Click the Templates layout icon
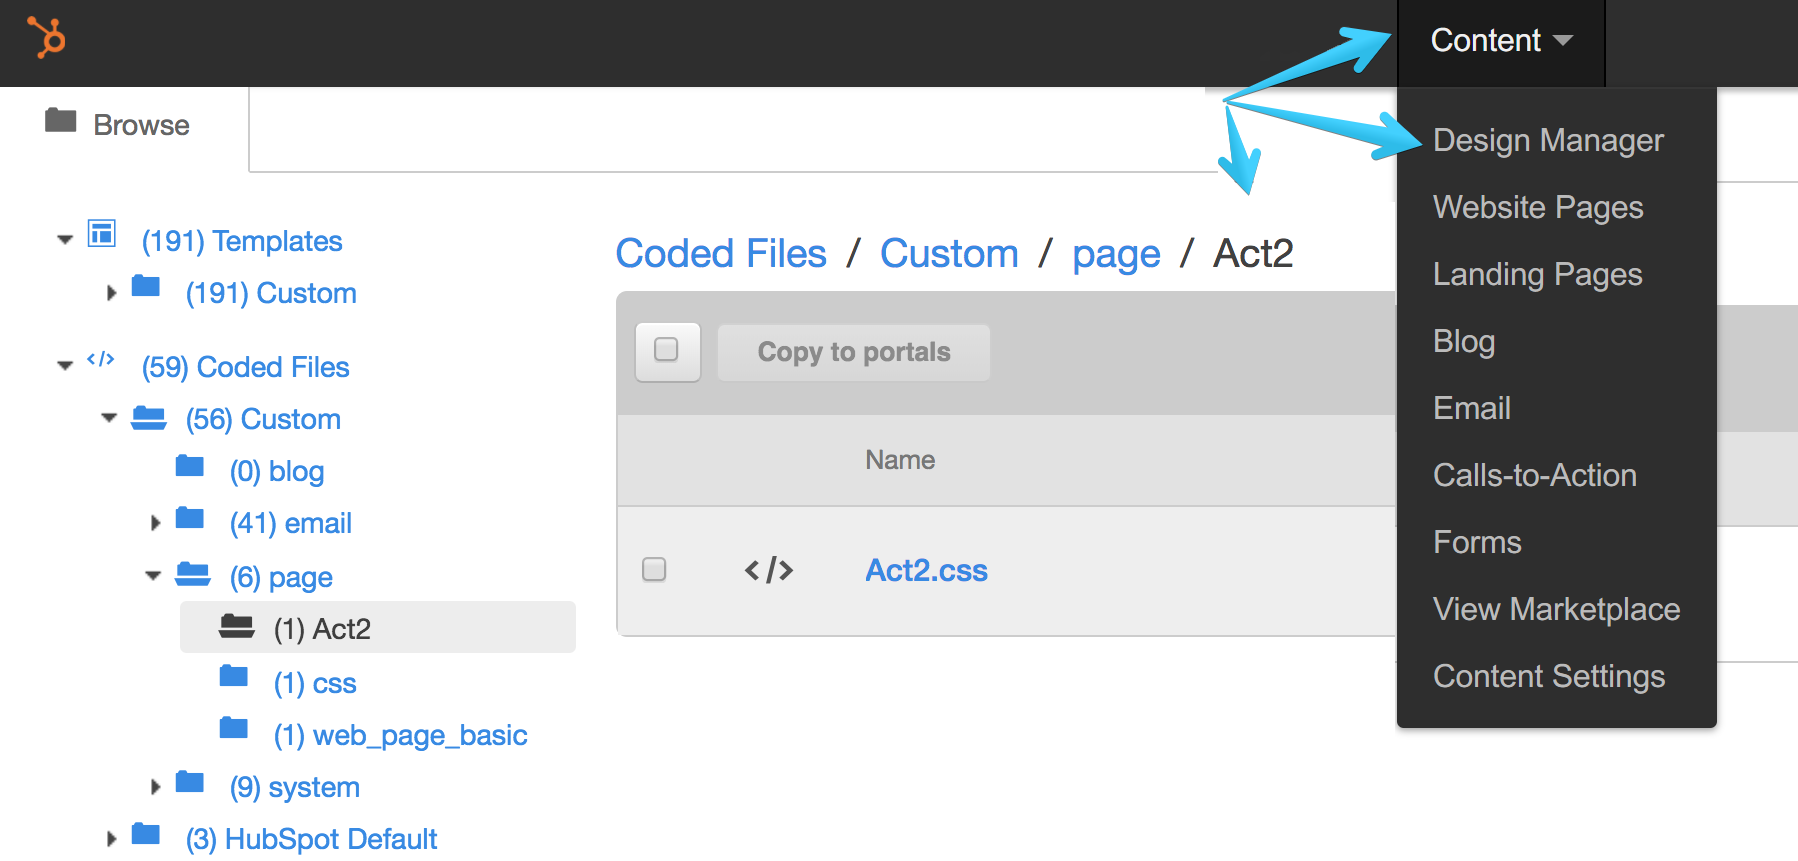Image resolution: width=1798 pixels, height=861 pixels. coord(102,233)
